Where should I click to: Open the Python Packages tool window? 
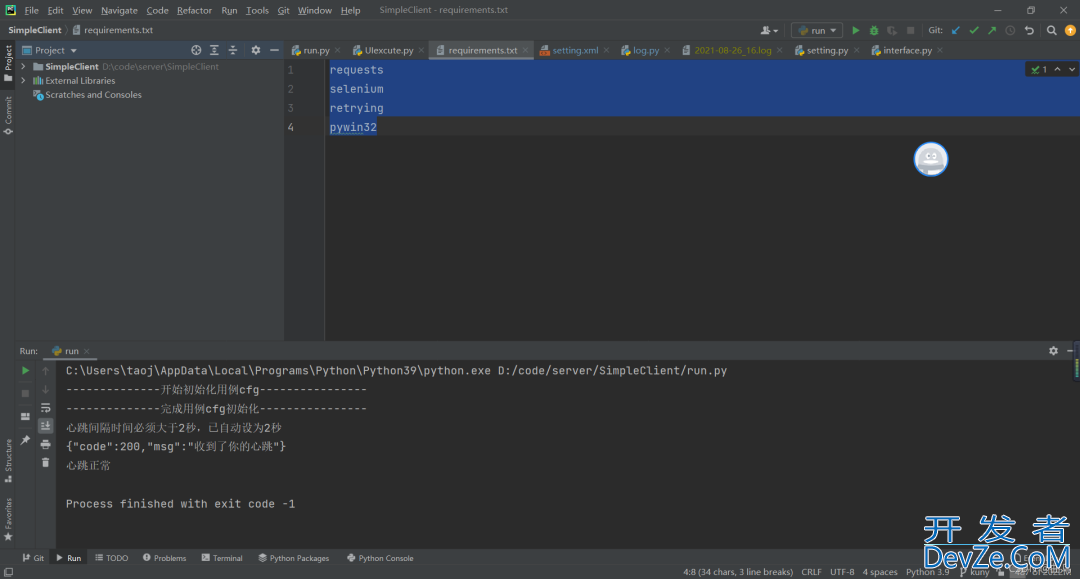click(293, 558)
